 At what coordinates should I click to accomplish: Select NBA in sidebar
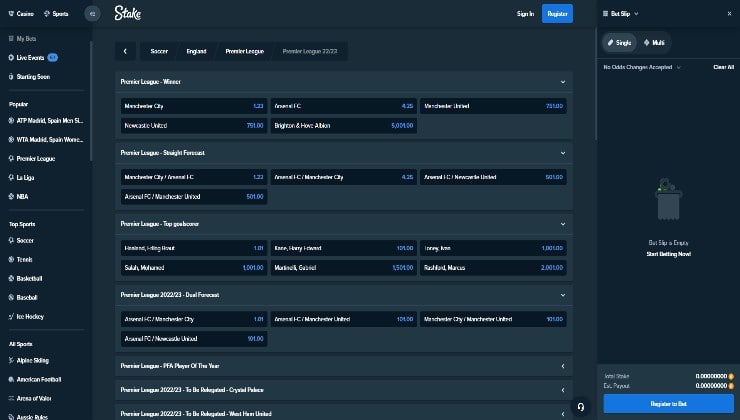(18, 196)
